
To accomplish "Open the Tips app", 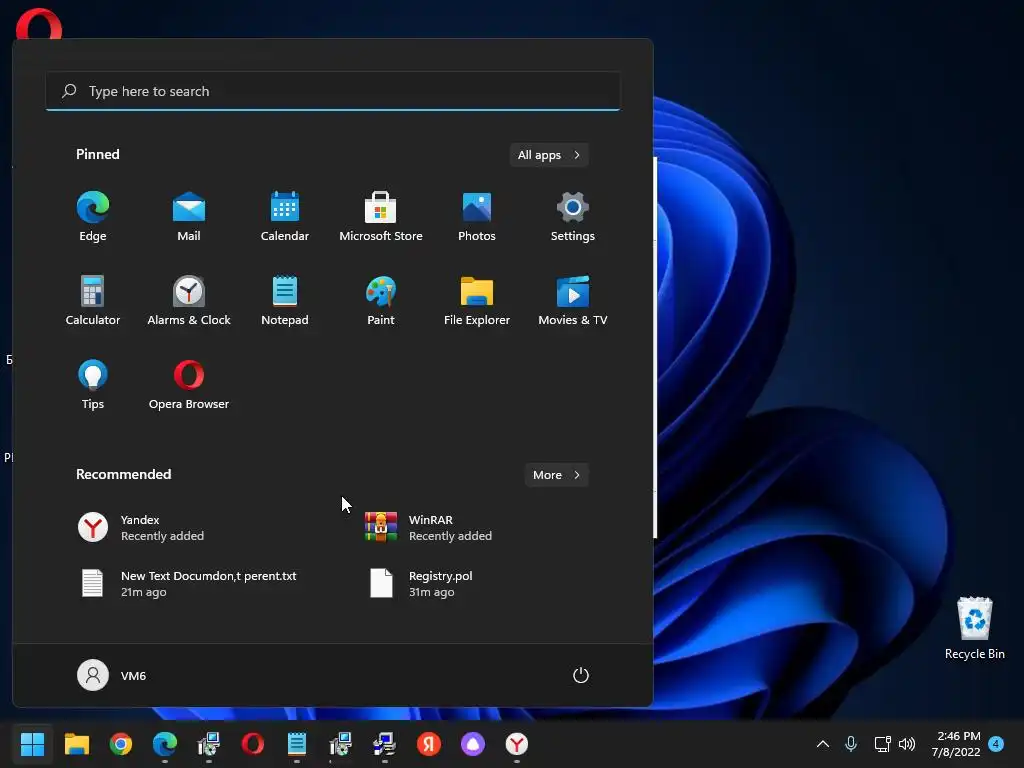I will (x=93, y=385).
